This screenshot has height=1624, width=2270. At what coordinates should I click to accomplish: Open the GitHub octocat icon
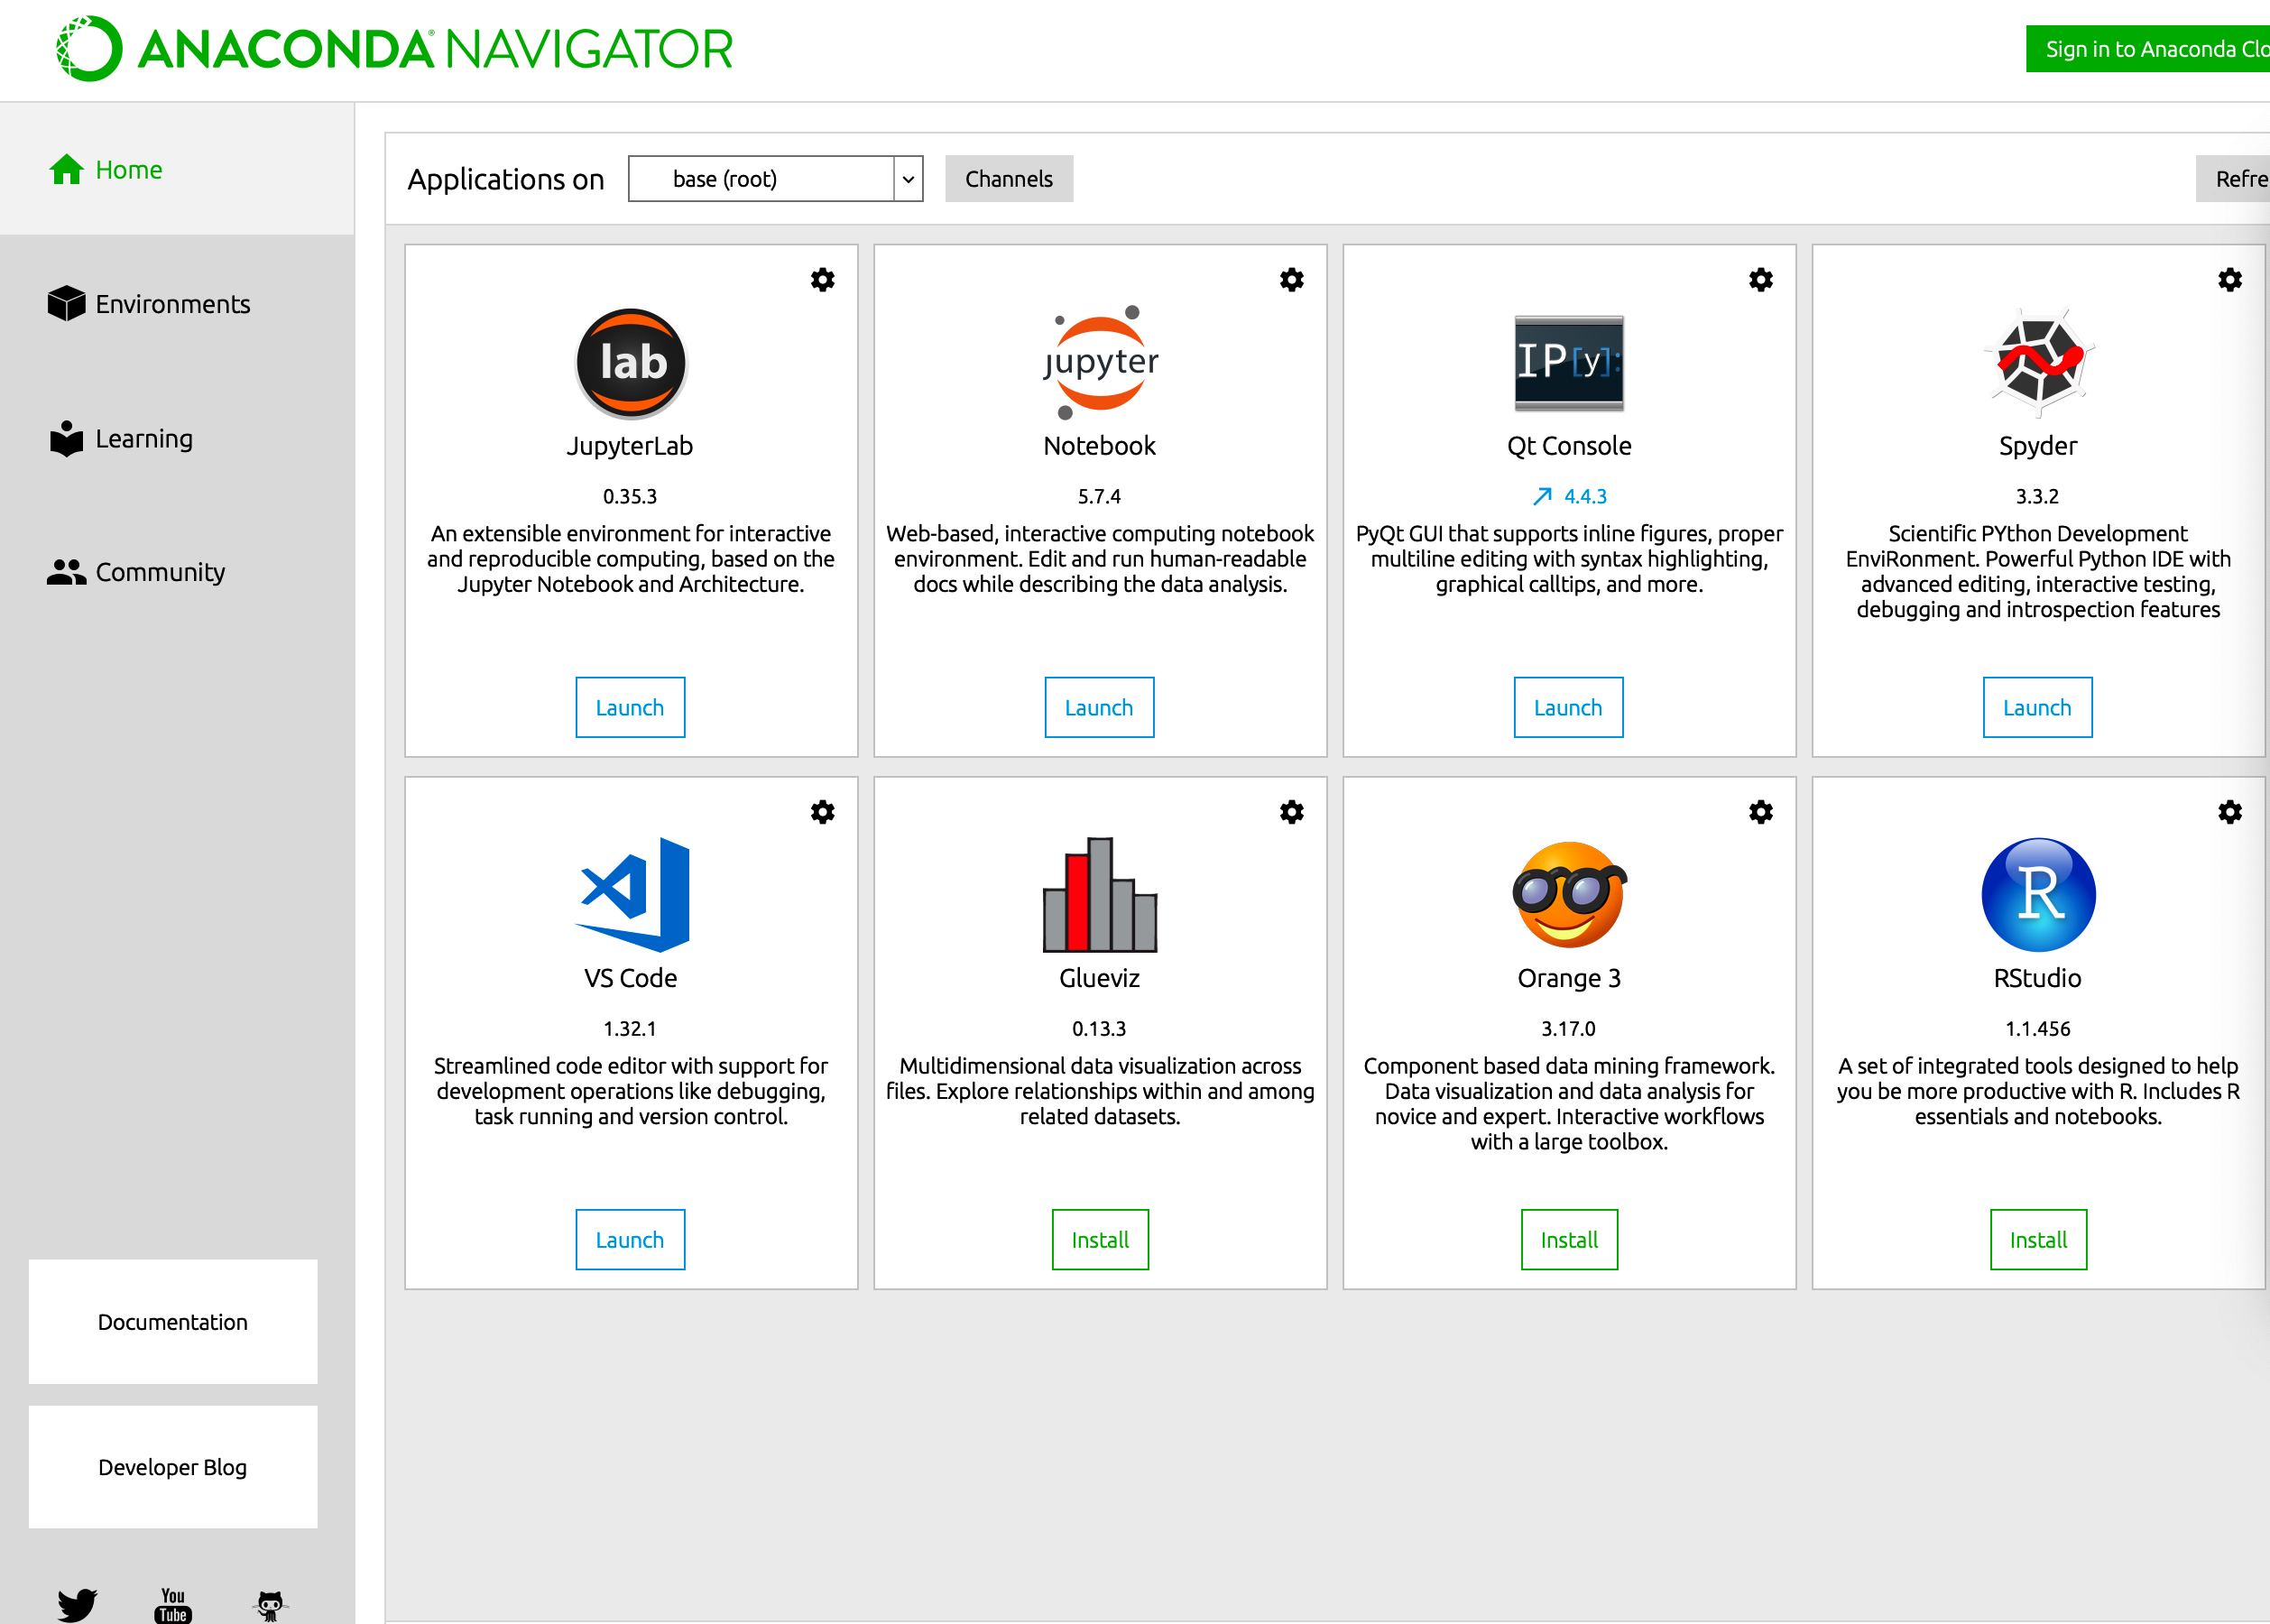[270, 1604]
